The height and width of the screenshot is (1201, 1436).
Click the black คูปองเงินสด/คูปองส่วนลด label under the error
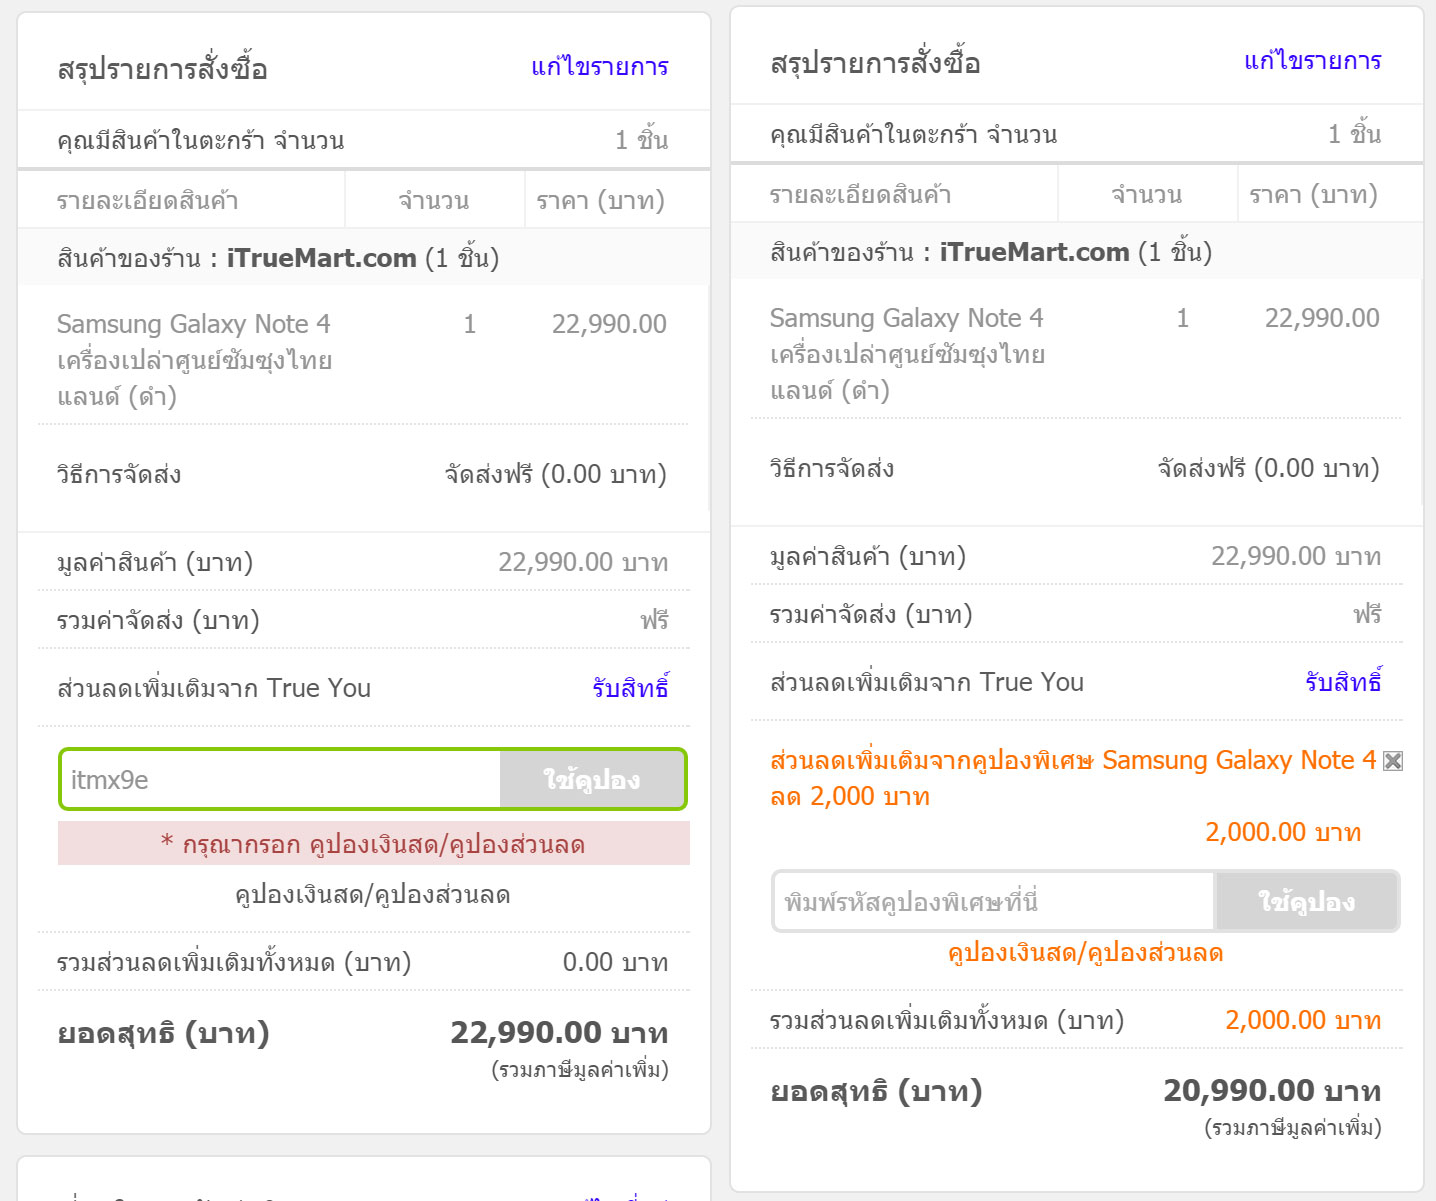coord(372,894)
